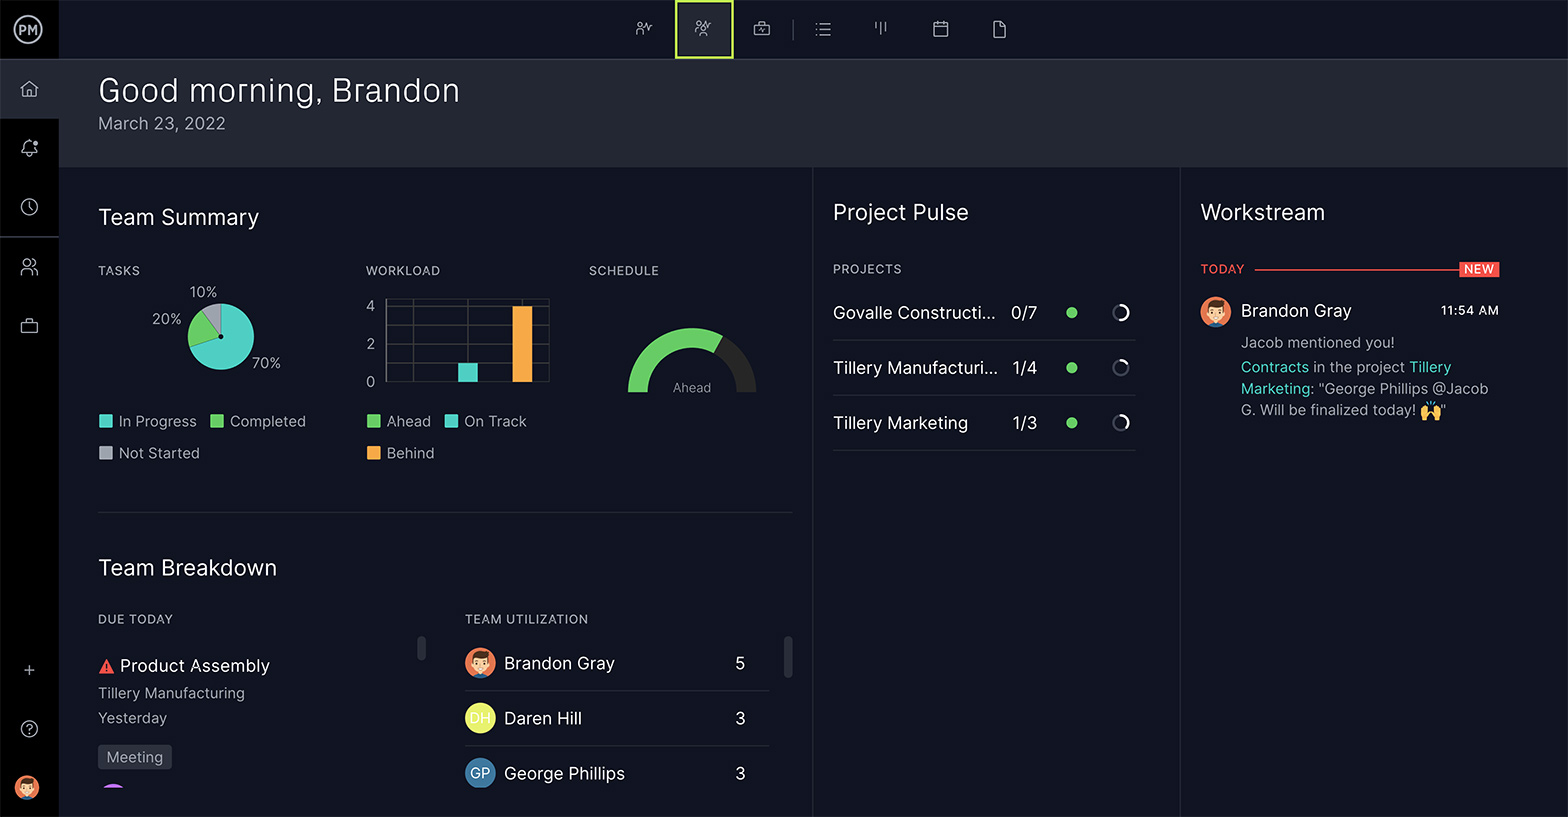Viewport: 1568px width, 817px height.
Task: Open the user profile avatar in sidebar
Action: (x=27, y=787)
